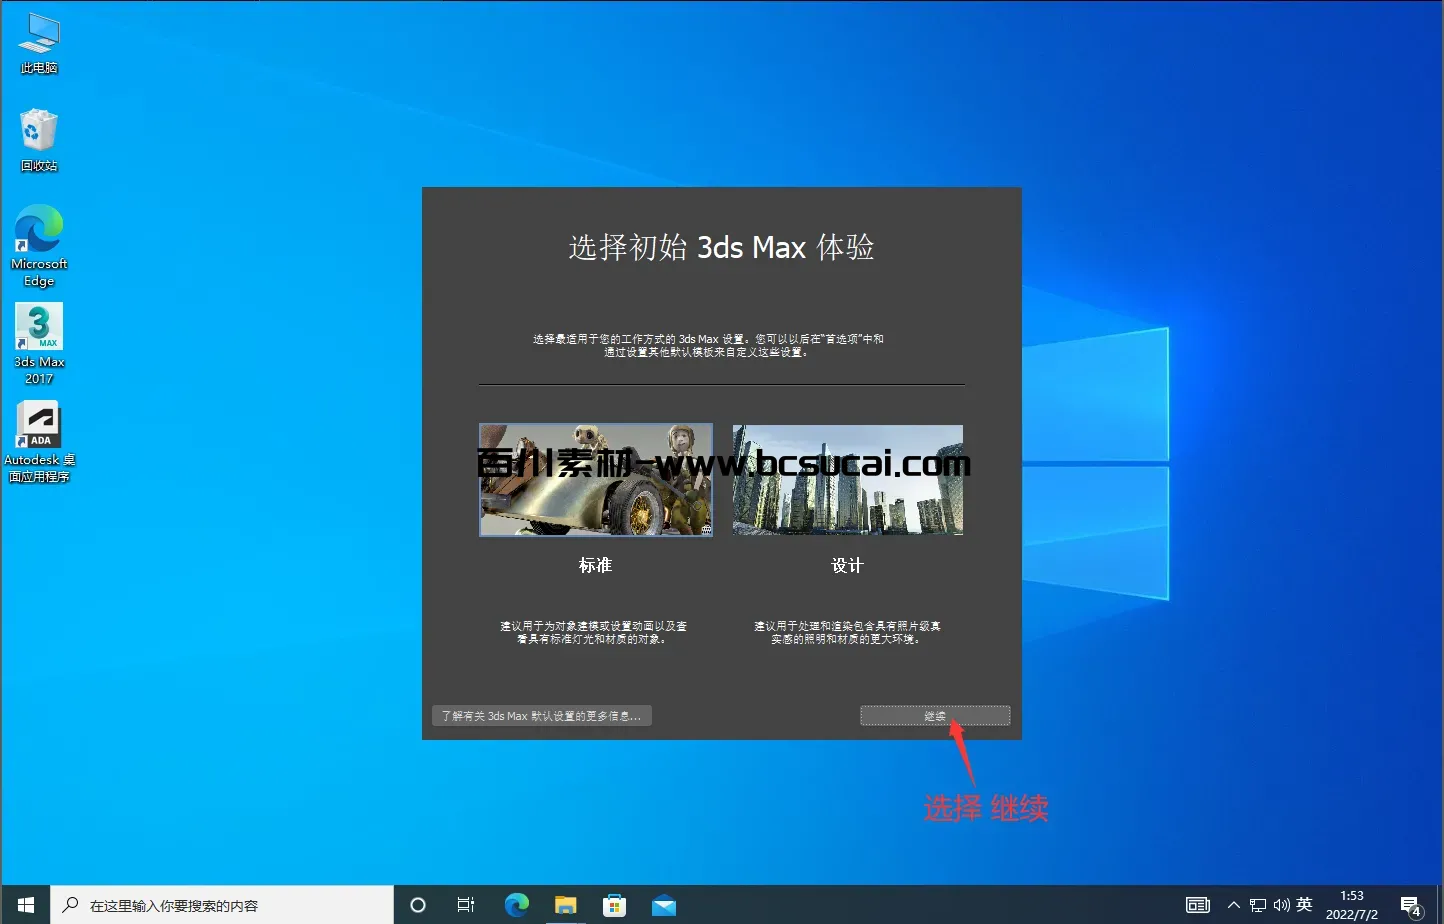Image resolution: width=1444 pixels, height=924 pixels.
Task: Focus the taskbar search box
Action: pyautogui.click(x=222, y=905)
